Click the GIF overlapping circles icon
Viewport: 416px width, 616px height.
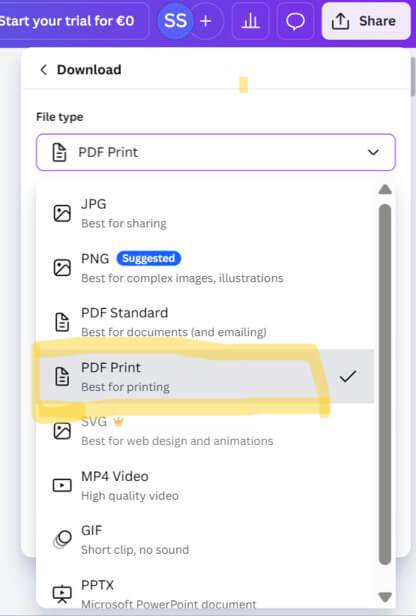click(x=62, y=539)
